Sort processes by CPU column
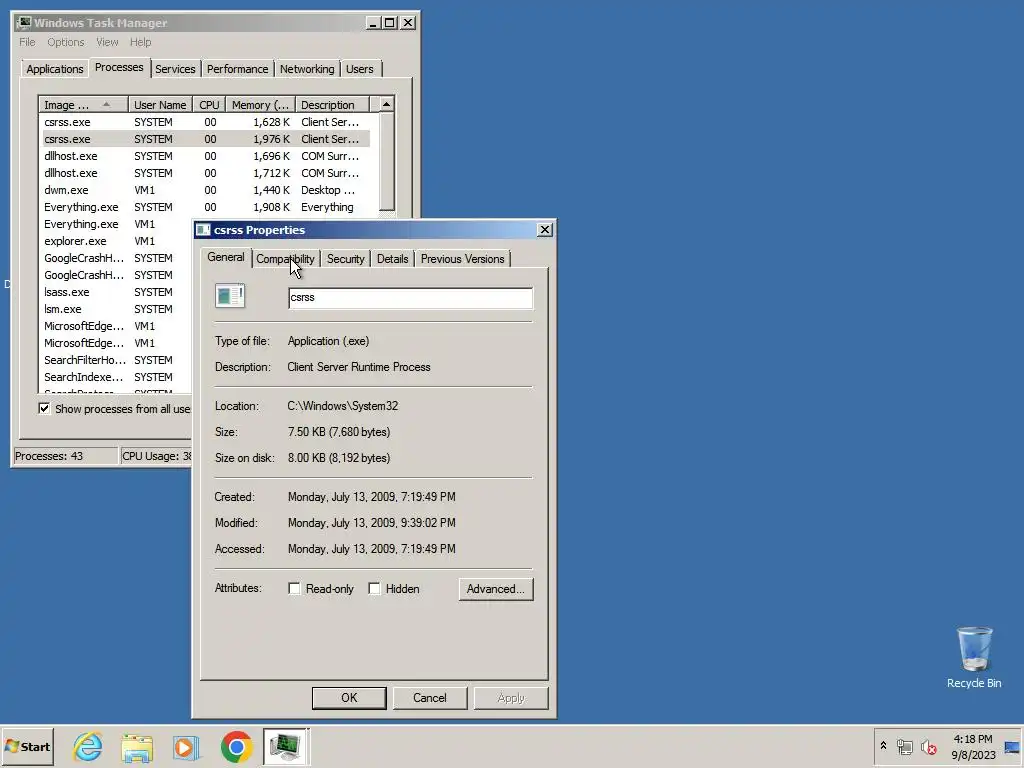The image size is (1024, 768). (210, 104)
